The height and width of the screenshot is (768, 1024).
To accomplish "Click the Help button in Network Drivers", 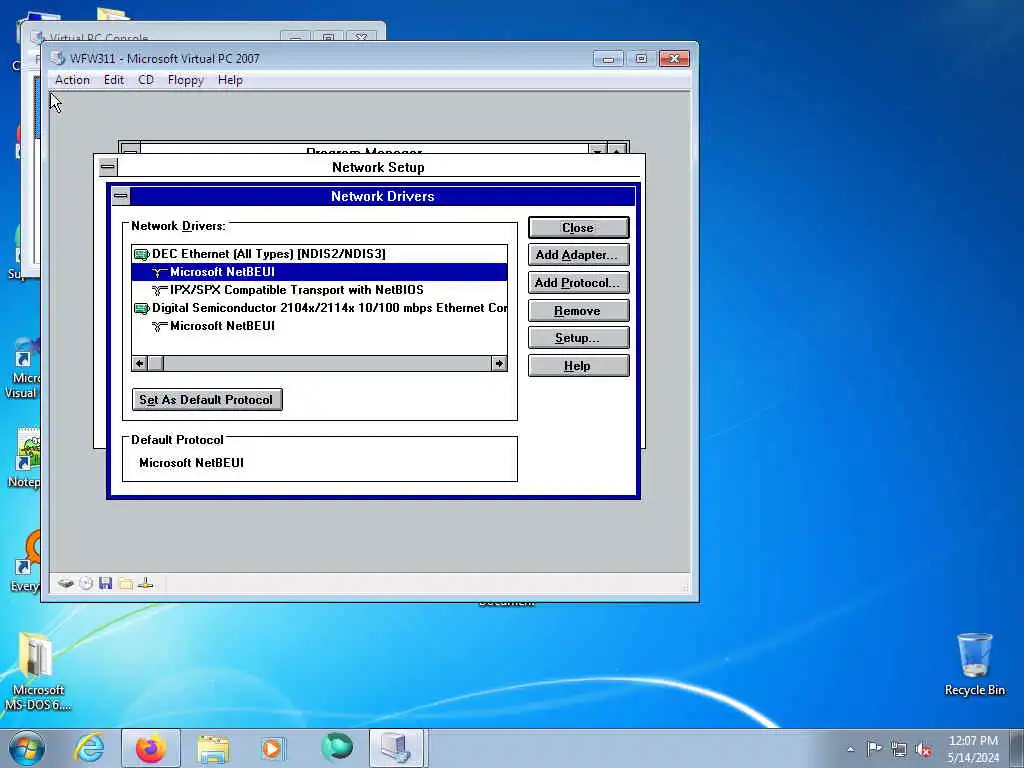I will (x=579, y=366).
